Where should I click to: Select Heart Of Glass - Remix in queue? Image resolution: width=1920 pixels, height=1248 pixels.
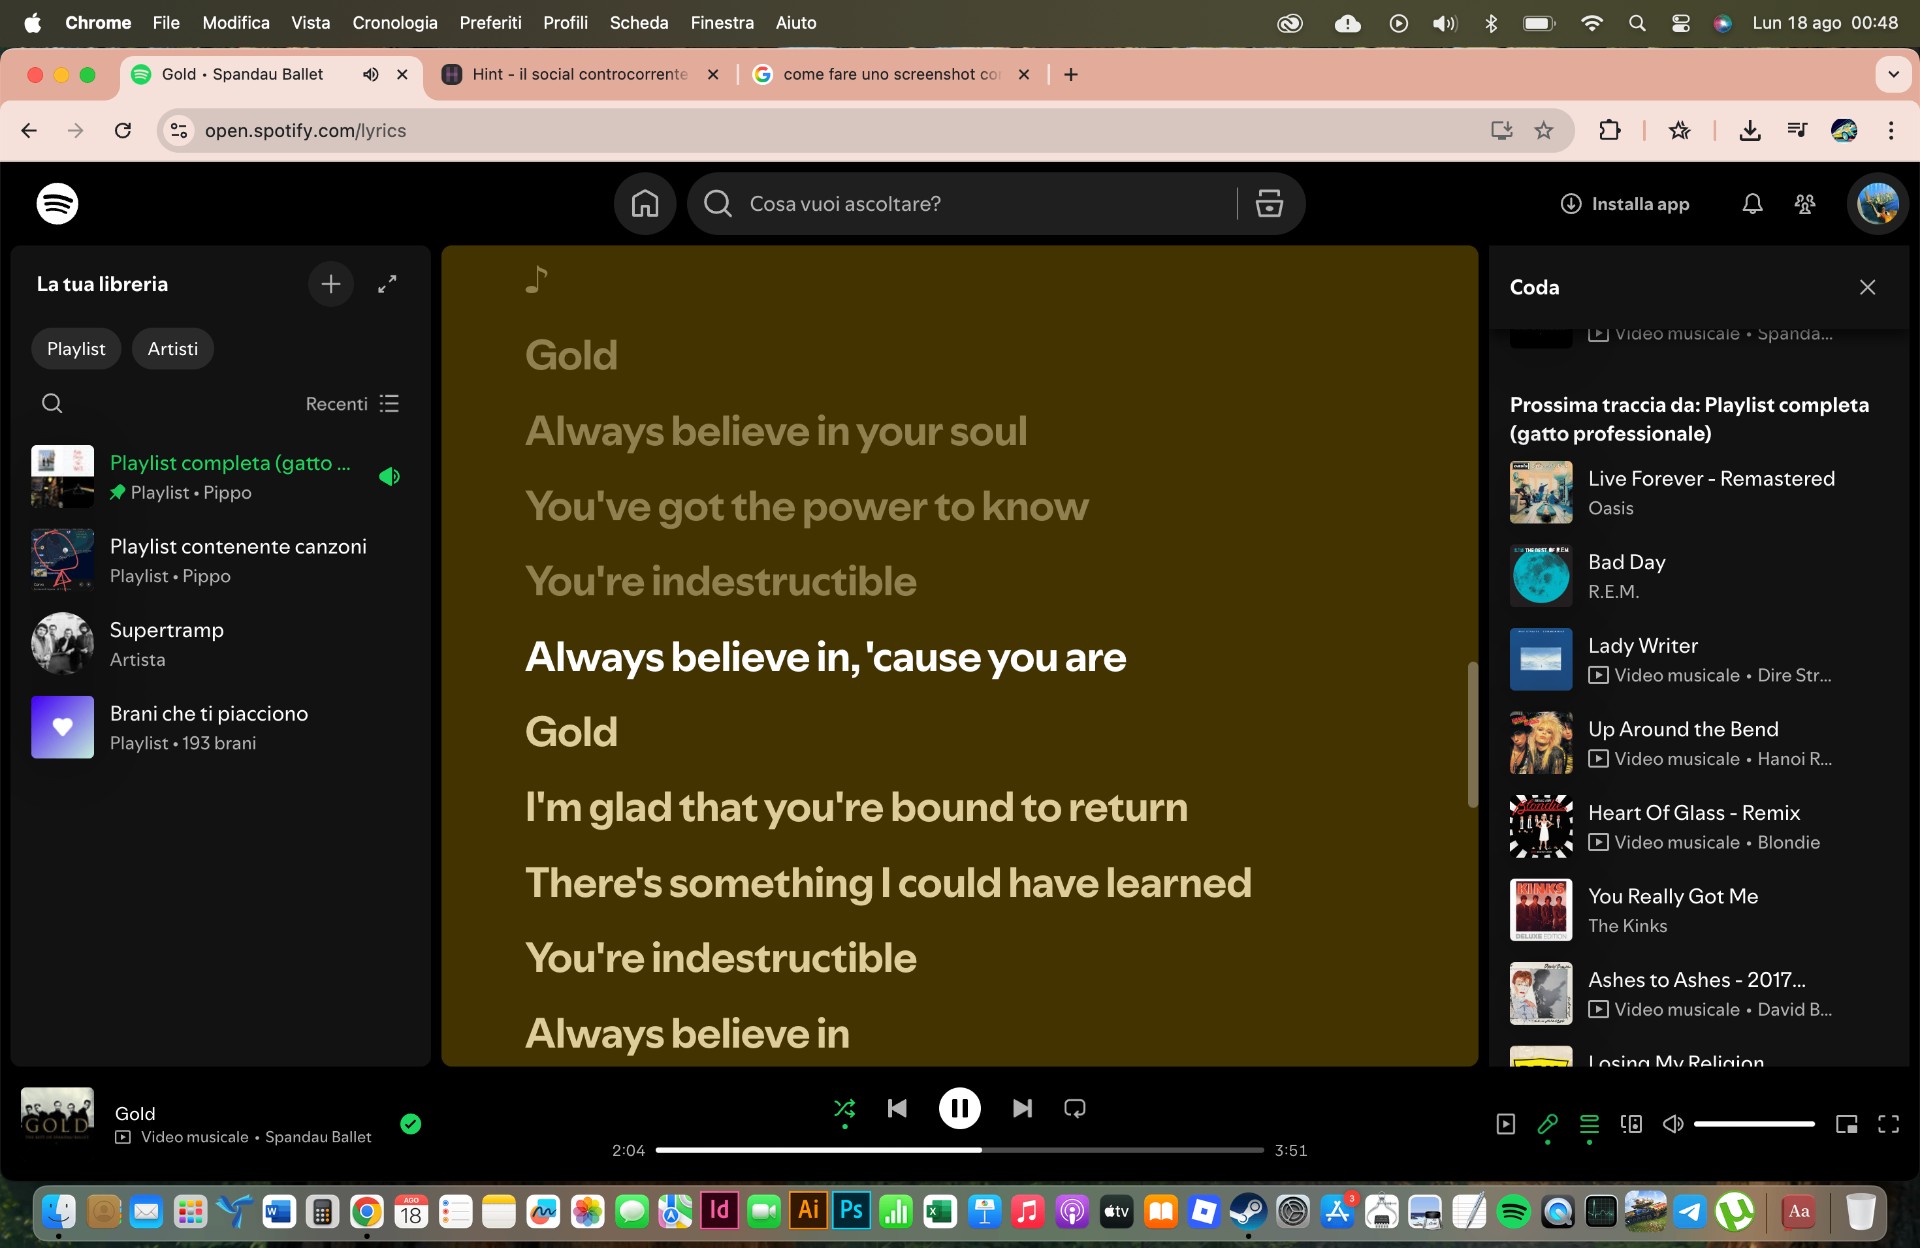[x=1698, y=827]
